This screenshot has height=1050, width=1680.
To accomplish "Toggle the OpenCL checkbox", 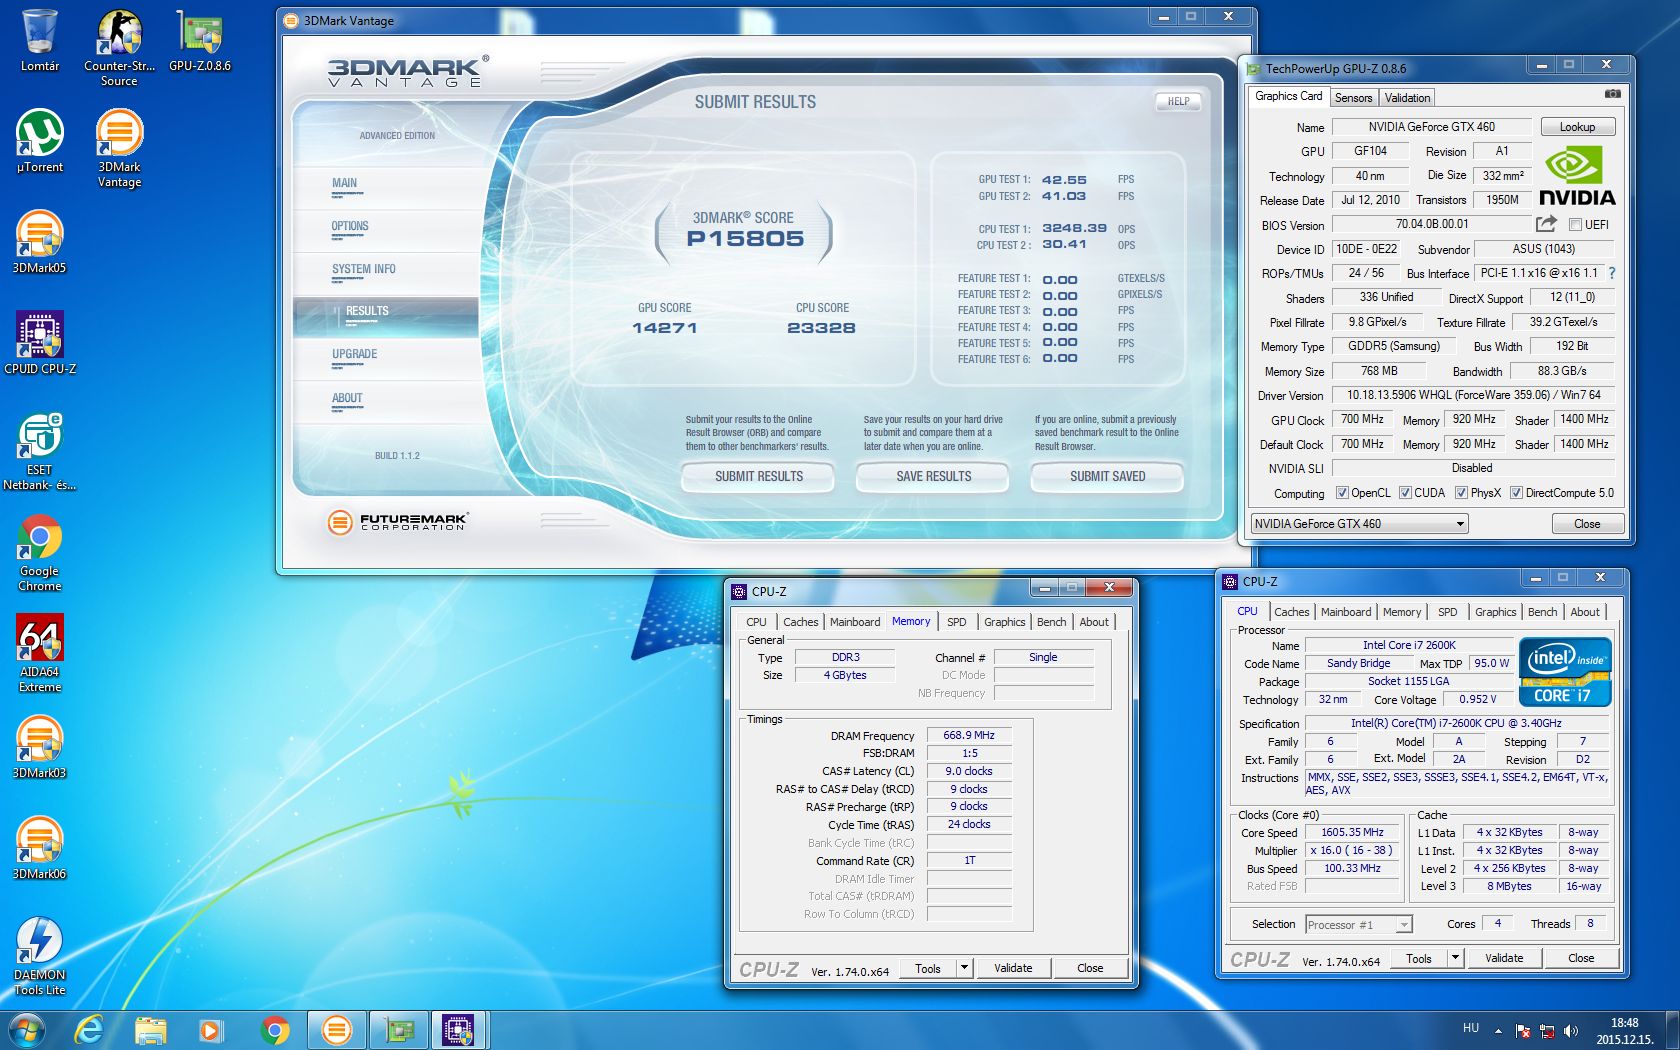I will [1343, 493].
